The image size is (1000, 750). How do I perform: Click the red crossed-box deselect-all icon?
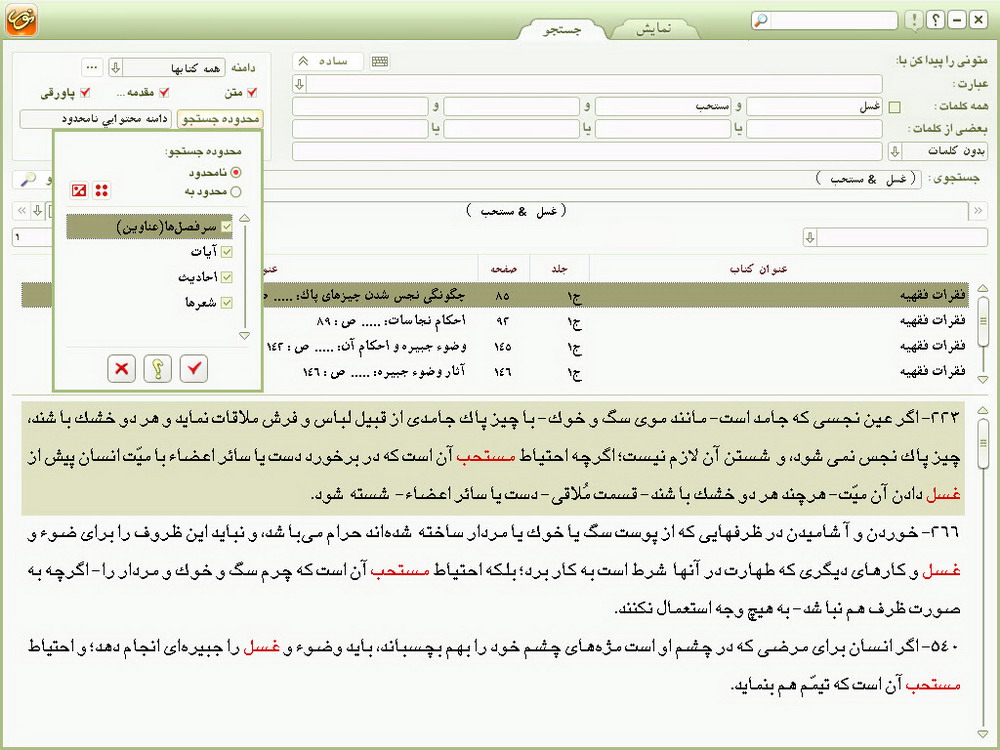click(79, 190)
